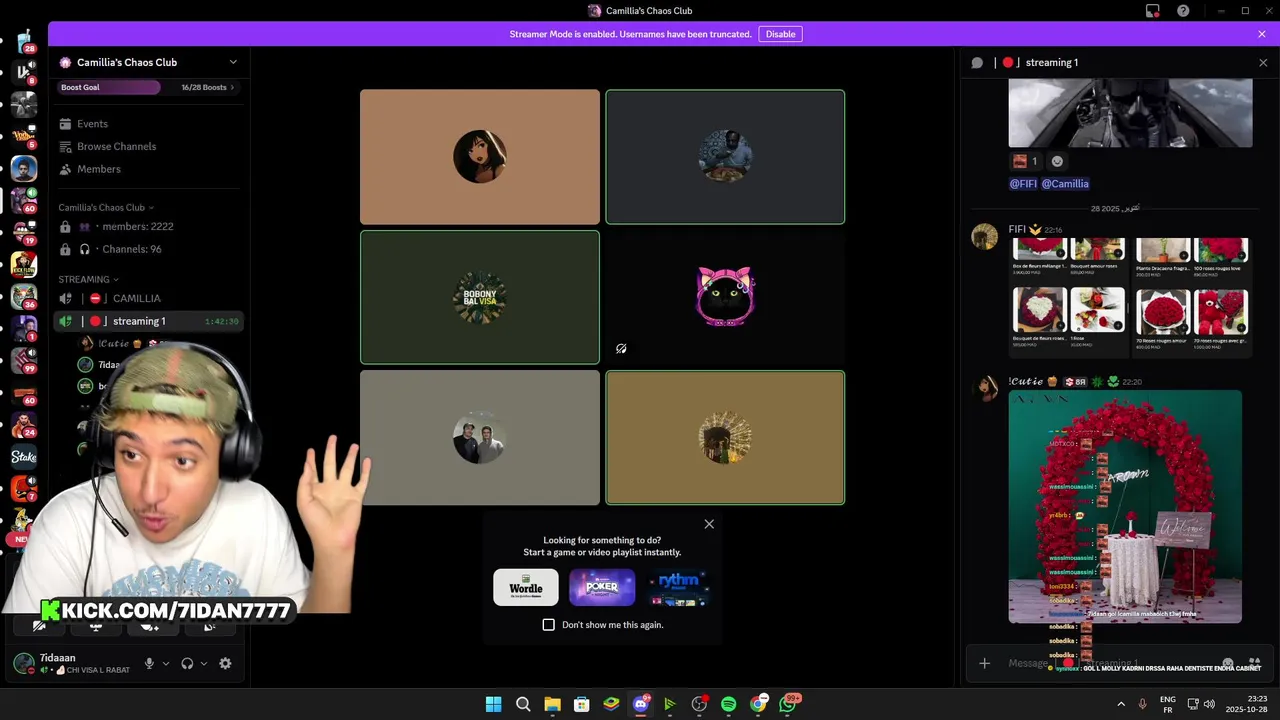Image resolution: width=1280 pixels, height=720 pixels.
Task: Open the Help icon in title bar
Action: [x=1183, y=11]
